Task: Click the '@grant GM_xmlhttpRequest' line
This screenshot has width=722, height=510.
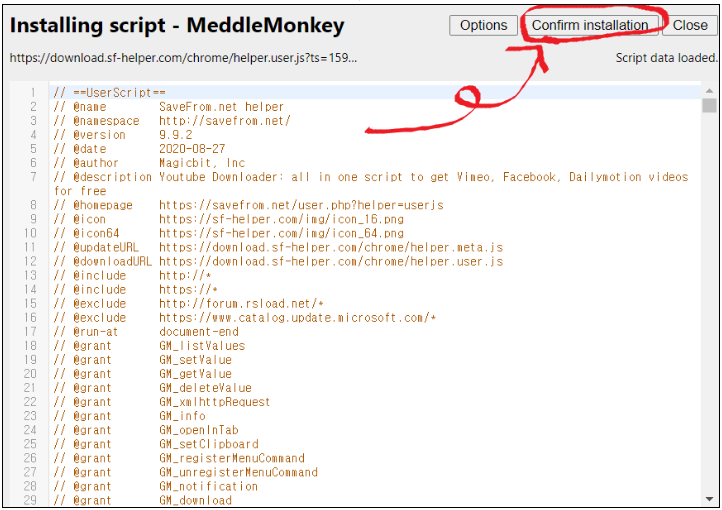Action: click(162, 402)
